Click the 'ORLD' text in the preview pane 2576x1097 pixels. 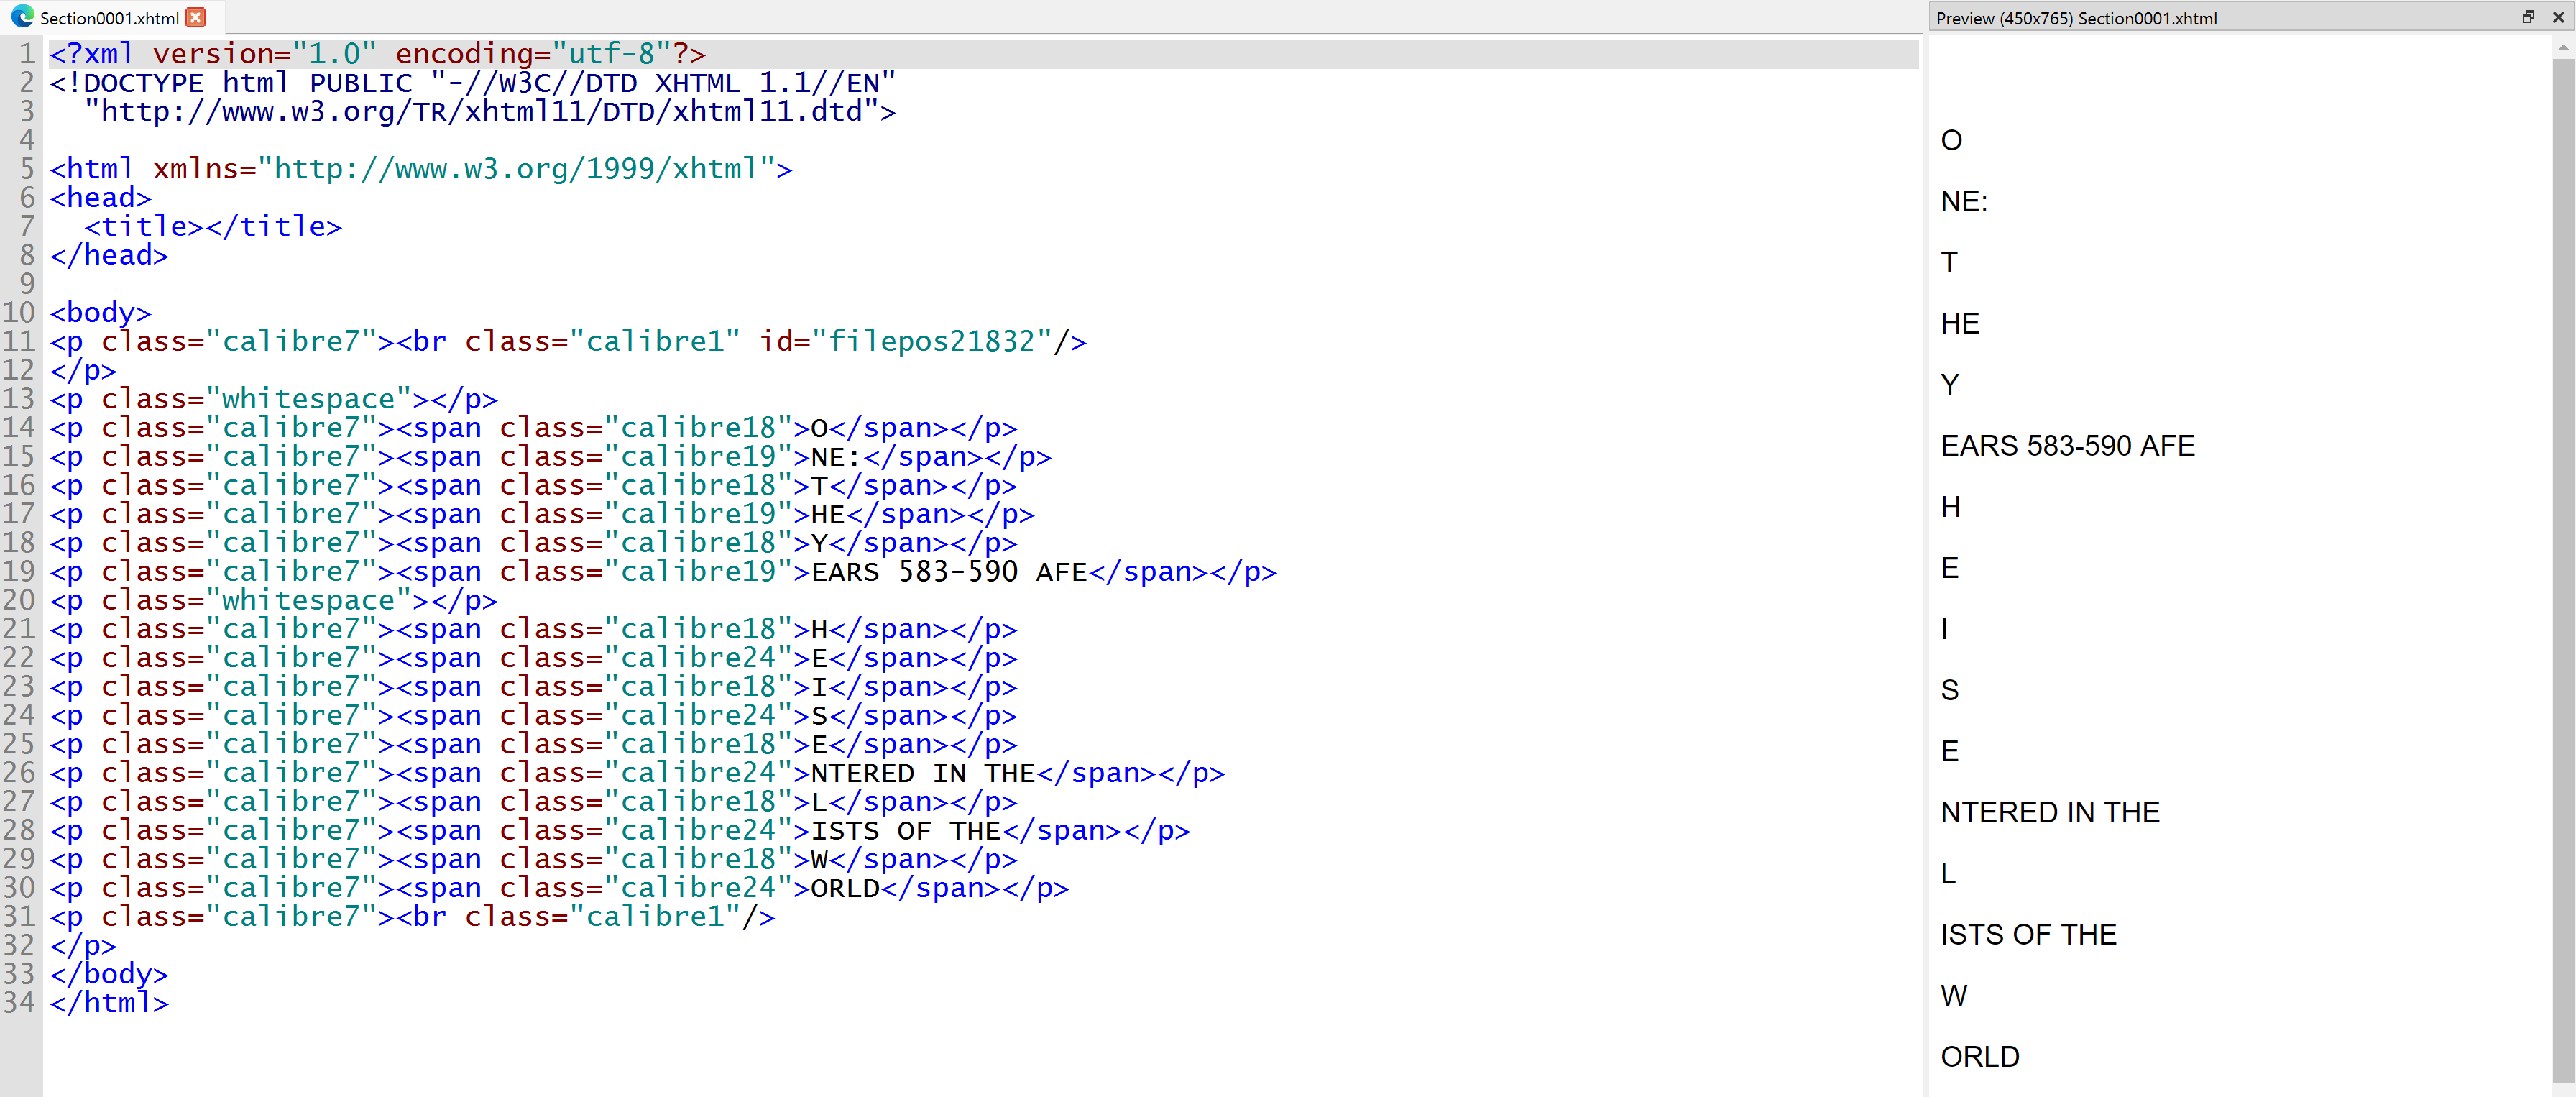tap(1979, 1056)
